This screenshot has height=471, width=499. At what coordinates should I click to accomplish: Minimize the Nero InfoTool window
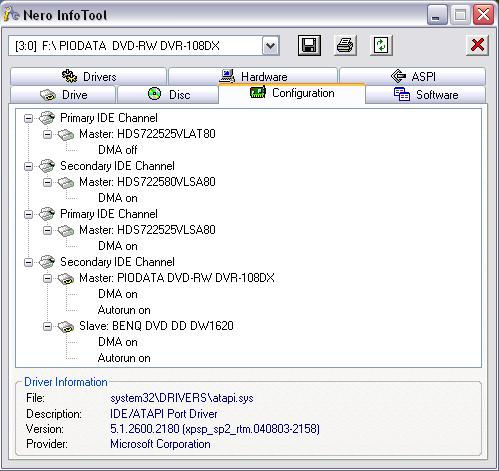point(436,15)
